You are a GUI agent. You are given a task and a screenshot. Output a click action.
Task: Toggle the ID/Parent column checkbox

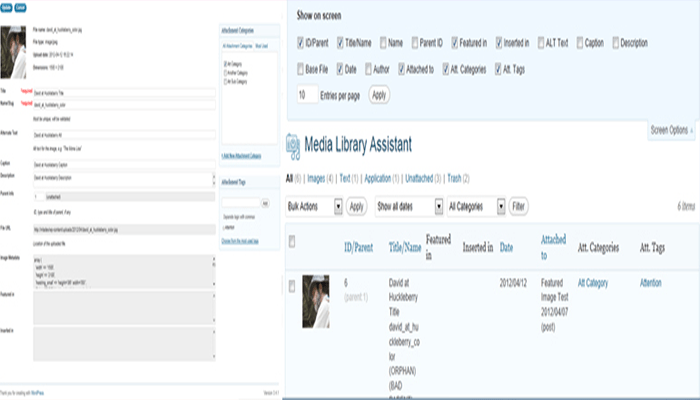click(300, 43)
